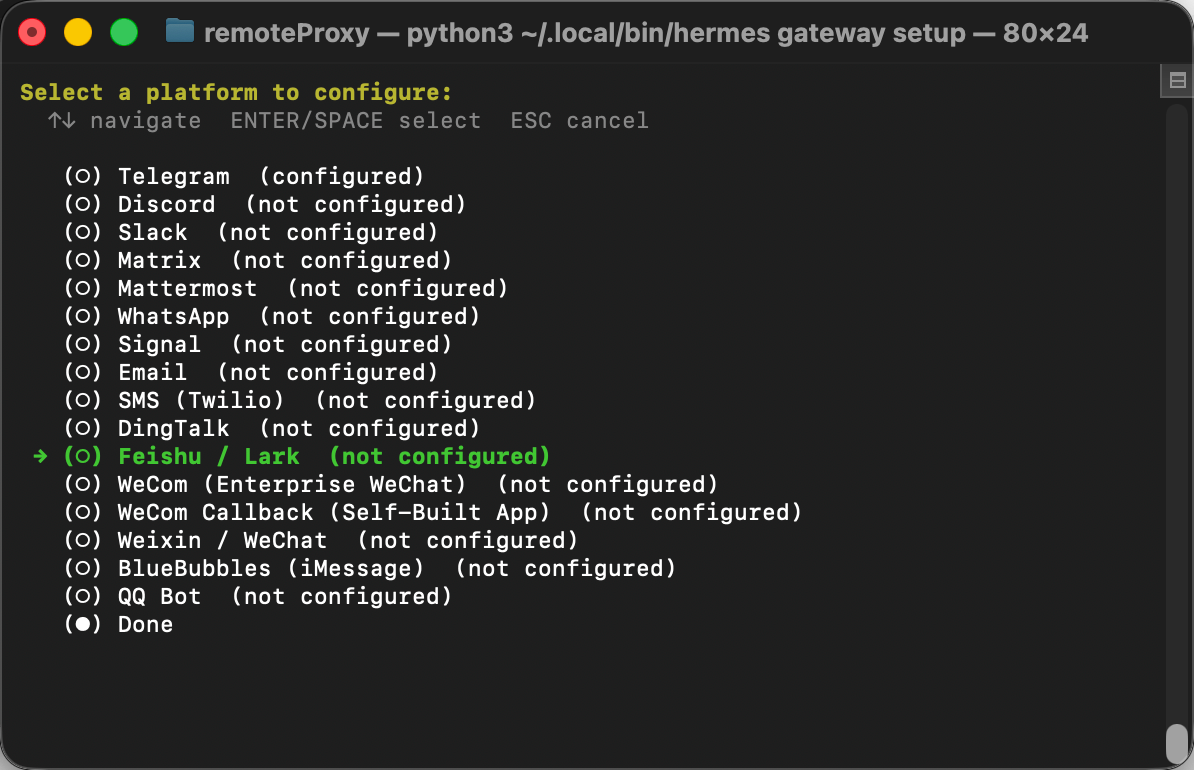The image size is (1194, 770).
Task: Click the Email label text
Action: [x=152, y=372]
